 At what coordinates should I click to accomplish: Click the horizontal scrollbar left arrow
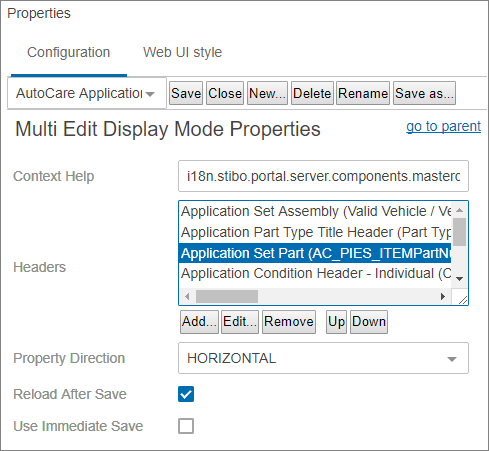pos(187,296)
